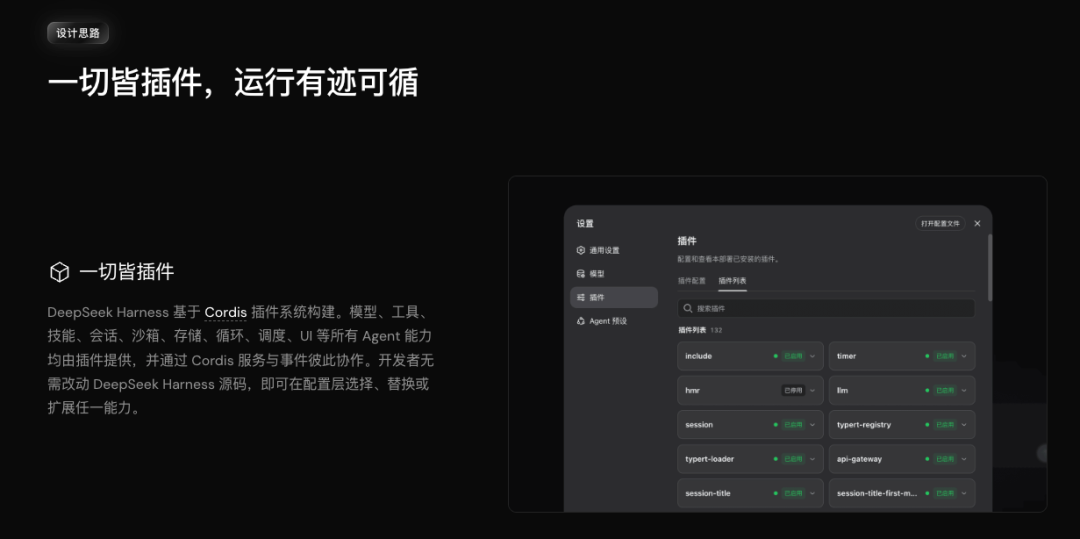Expand the typert-loader plugin chevron
This screenshot has width=1080, height=539.
pos(813,460)
